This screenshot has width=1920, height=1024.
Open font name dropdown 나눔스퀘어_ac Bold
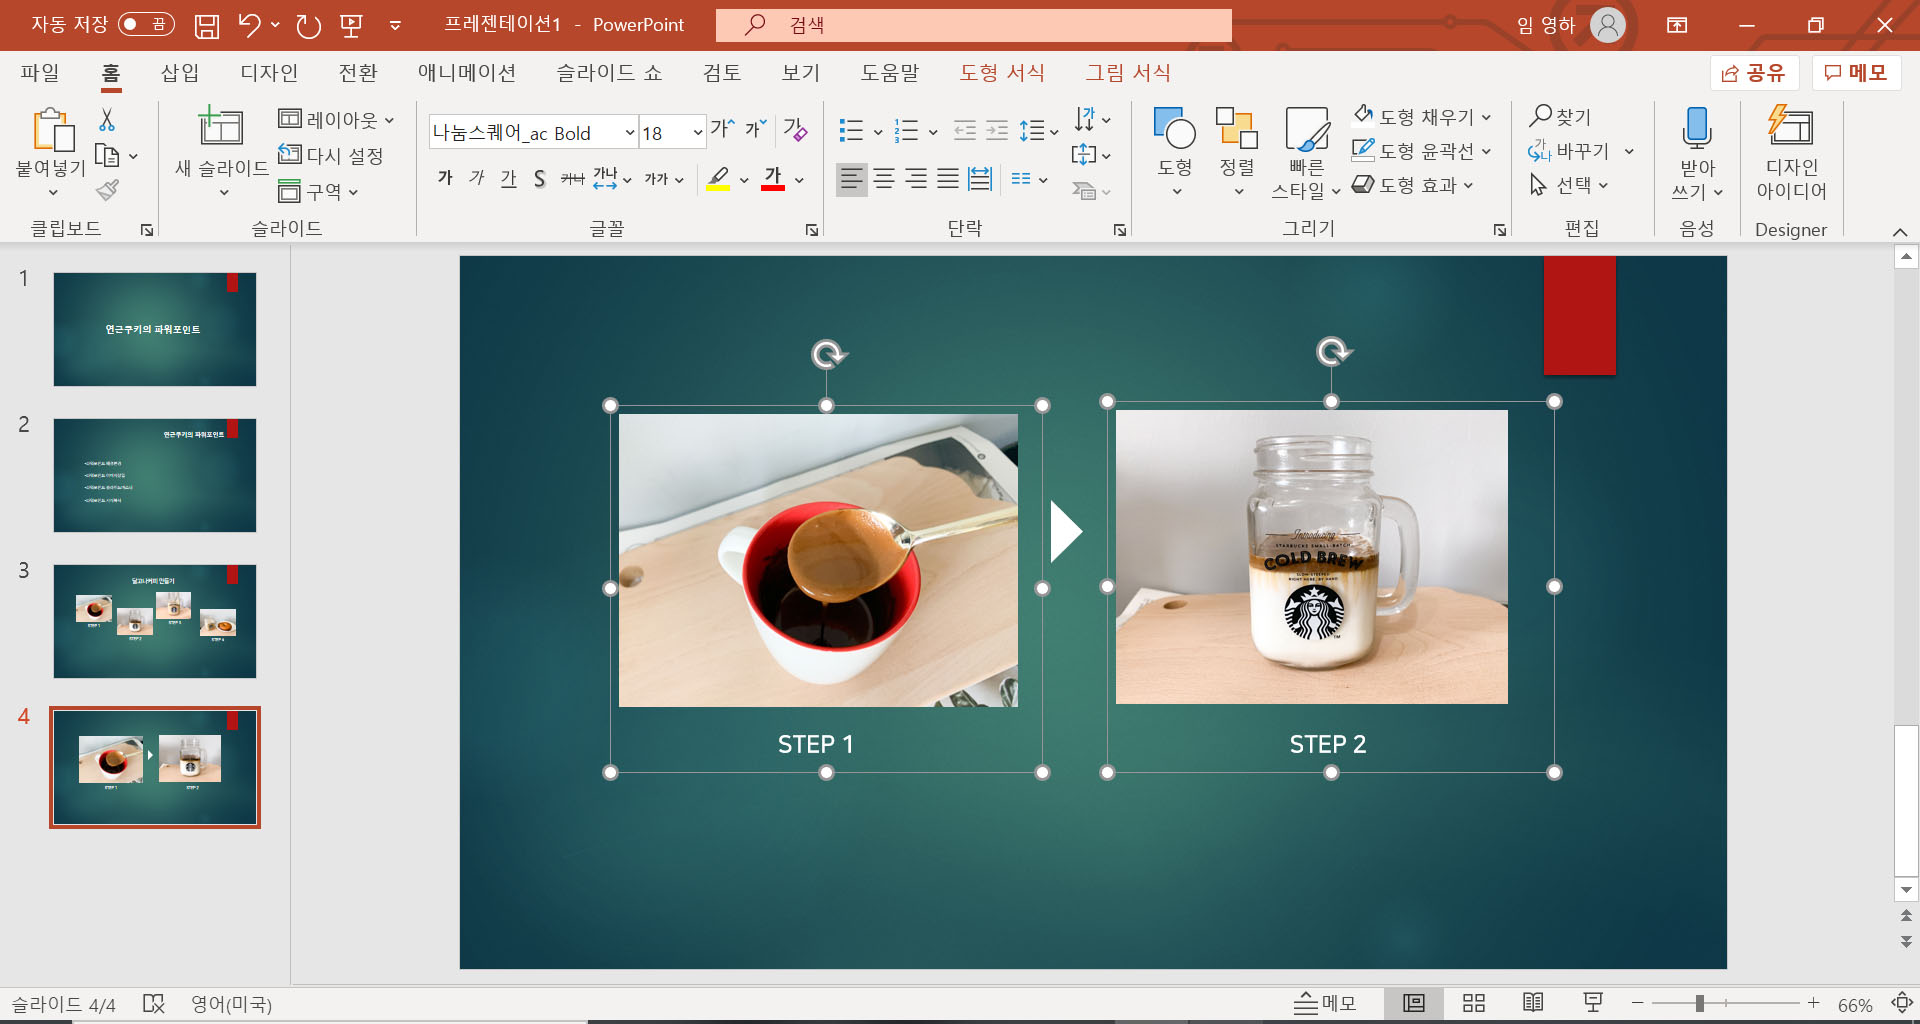tap(630, 132)
